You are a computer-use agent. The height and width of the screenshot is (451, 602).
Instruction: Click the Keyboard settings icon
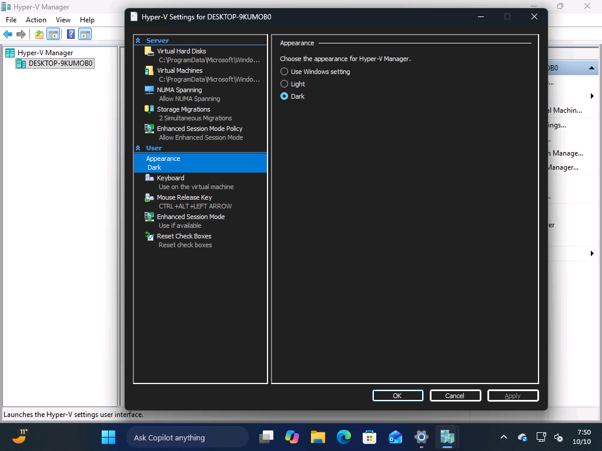(149, 178)
